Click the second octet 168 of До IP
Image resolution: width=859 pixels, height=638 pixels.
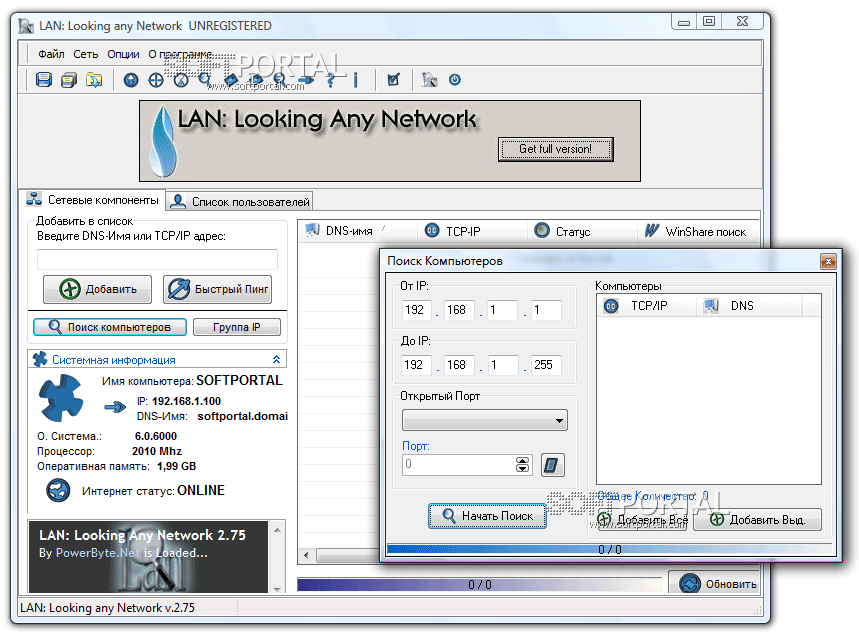tap(459, 365)
